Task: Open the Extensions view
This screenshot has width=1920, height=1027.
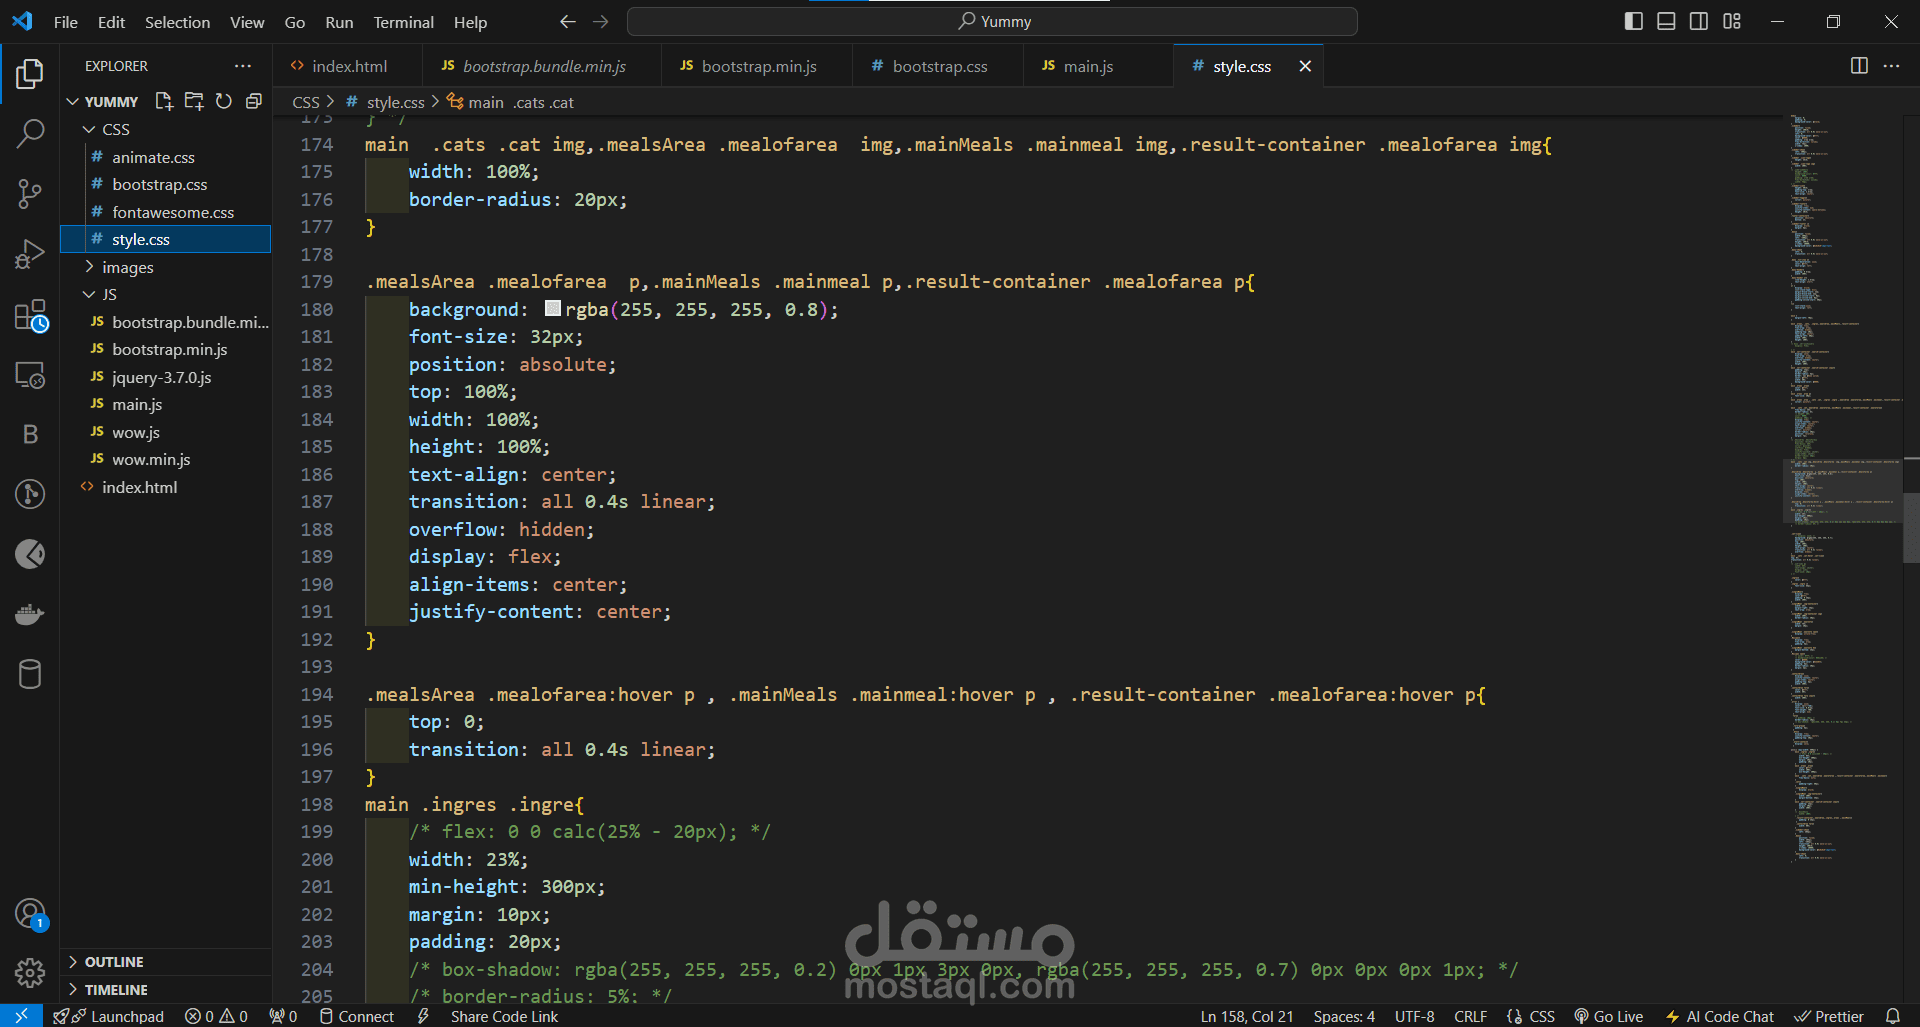Action: click(x=30, y=315)
